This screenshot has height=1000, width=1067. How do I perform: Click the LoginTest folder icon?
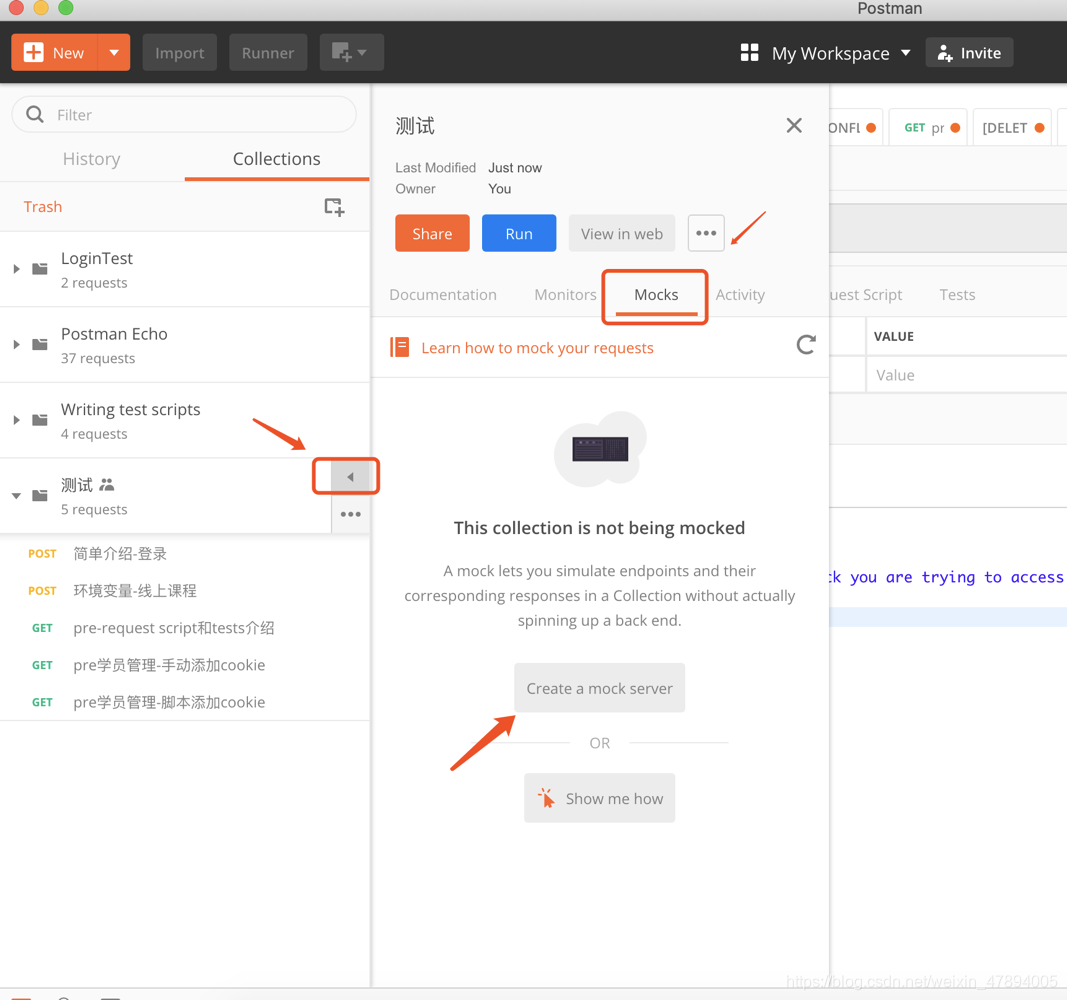pos(40,269)
